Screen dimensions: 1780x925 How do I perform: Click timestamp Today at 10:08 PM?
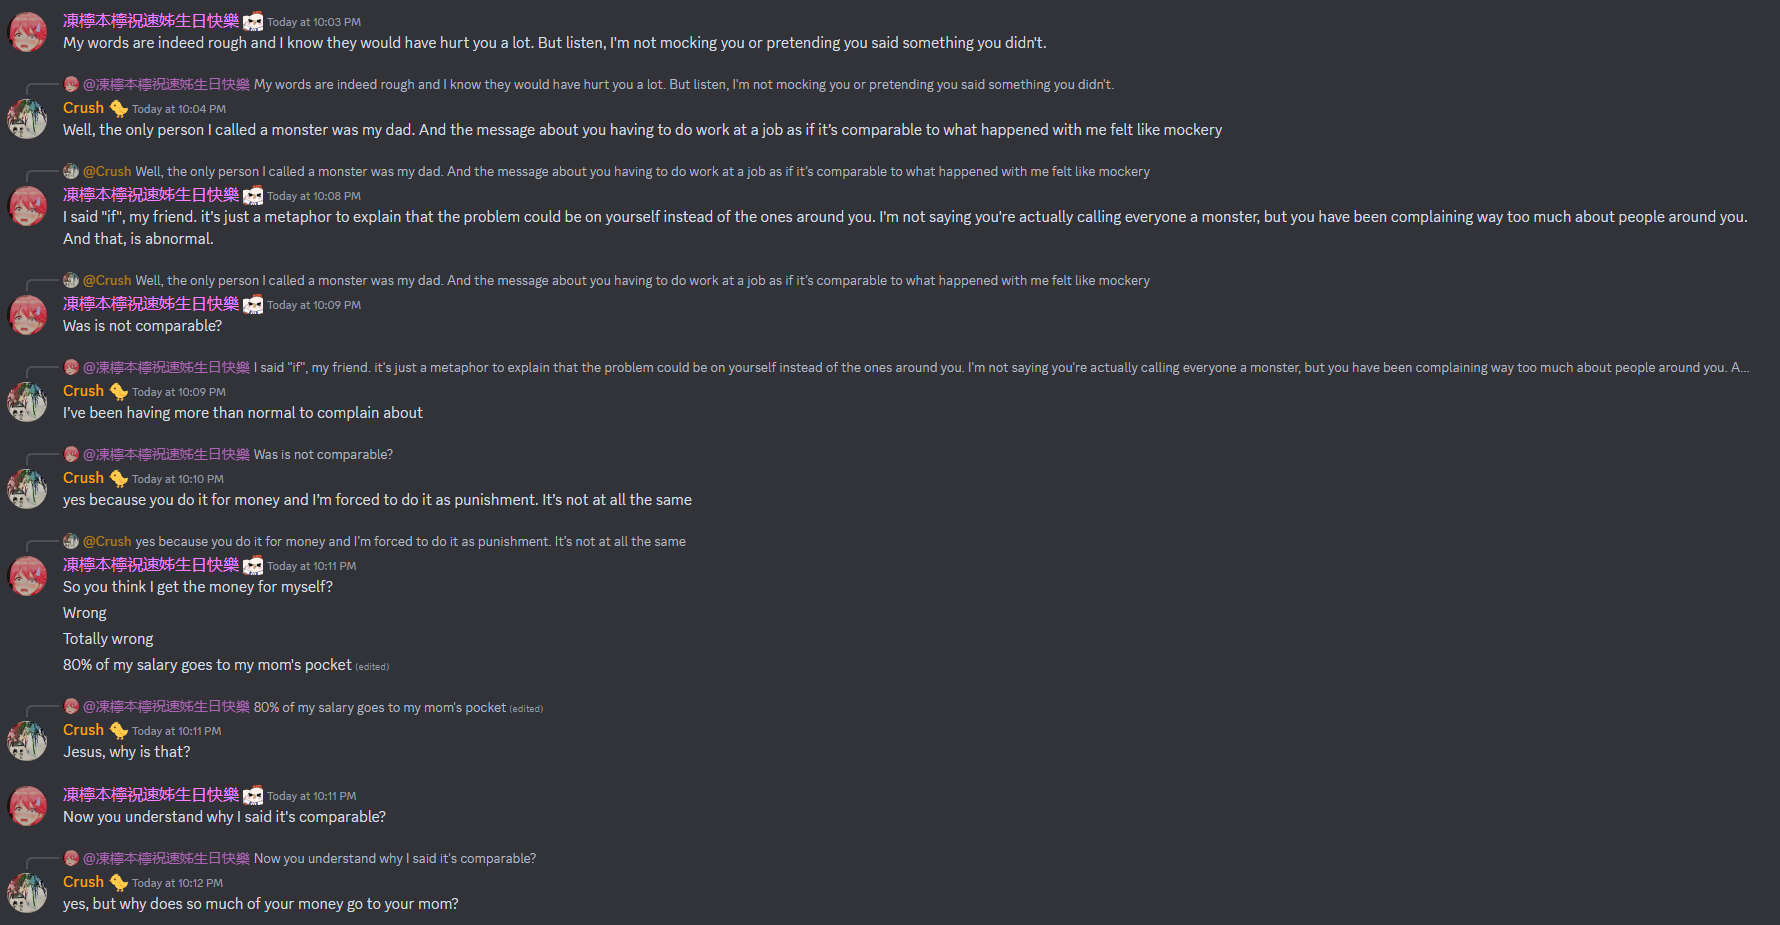click(314, 196)
